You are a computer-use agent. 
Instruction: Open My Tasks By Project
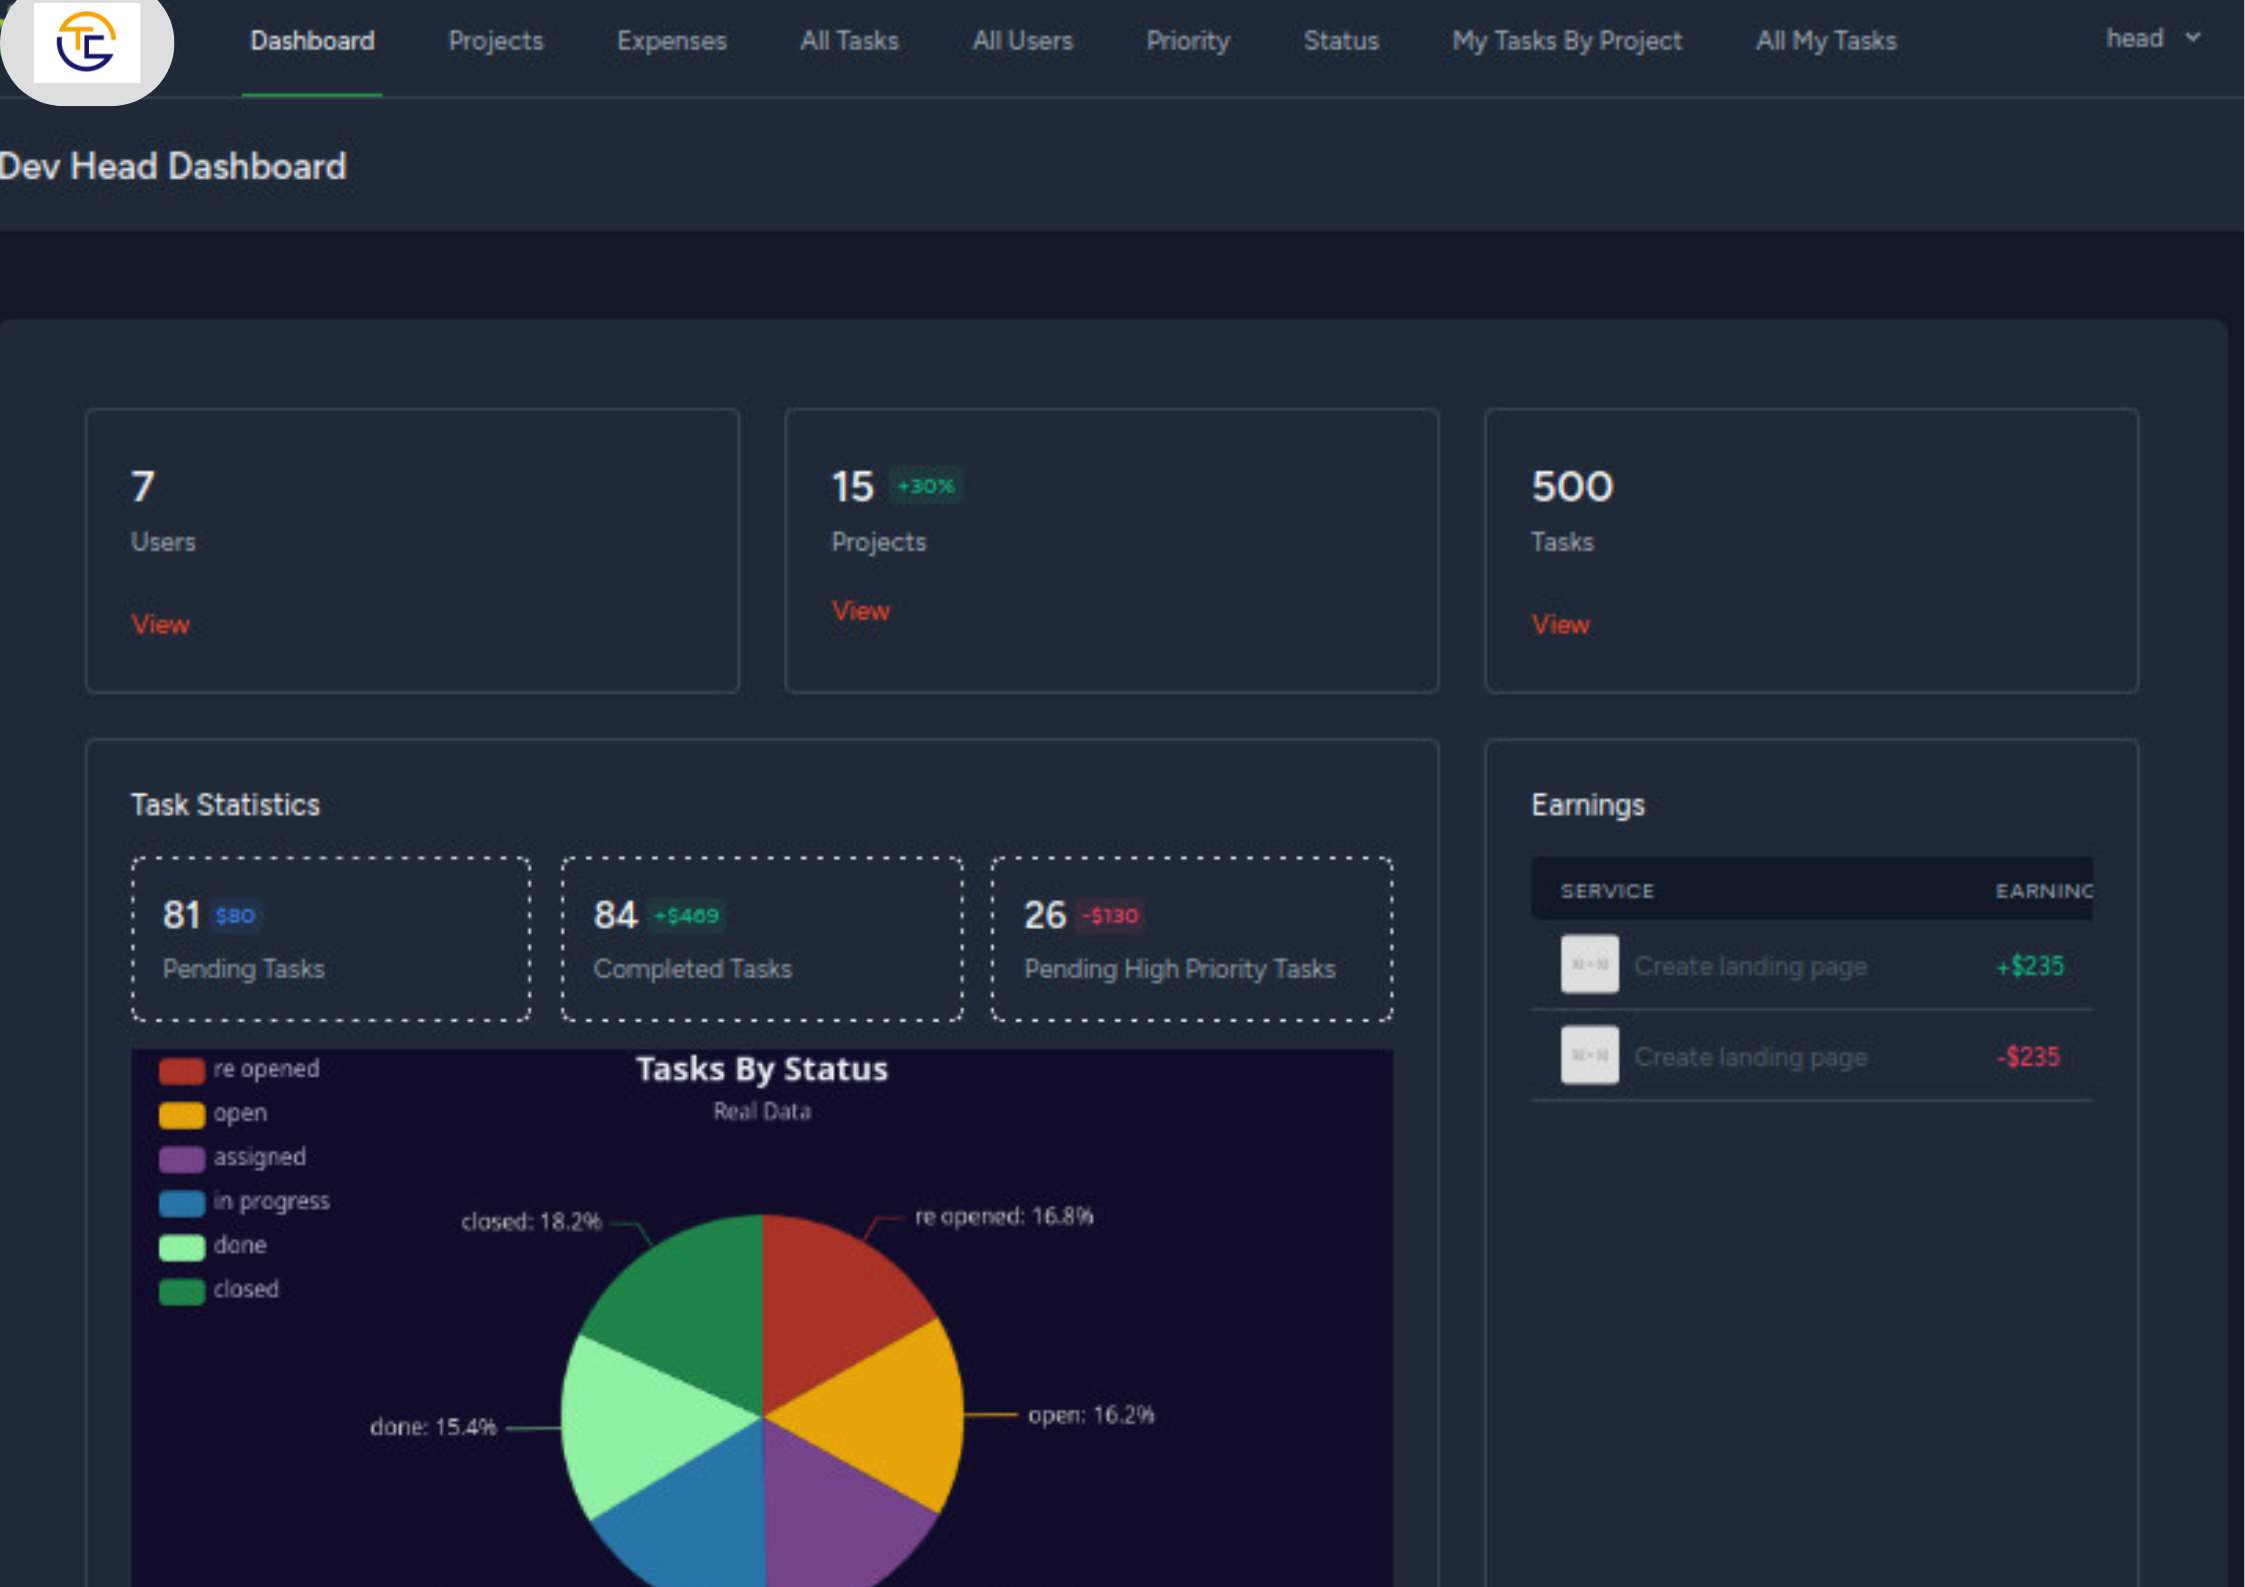pos(1567,41)
